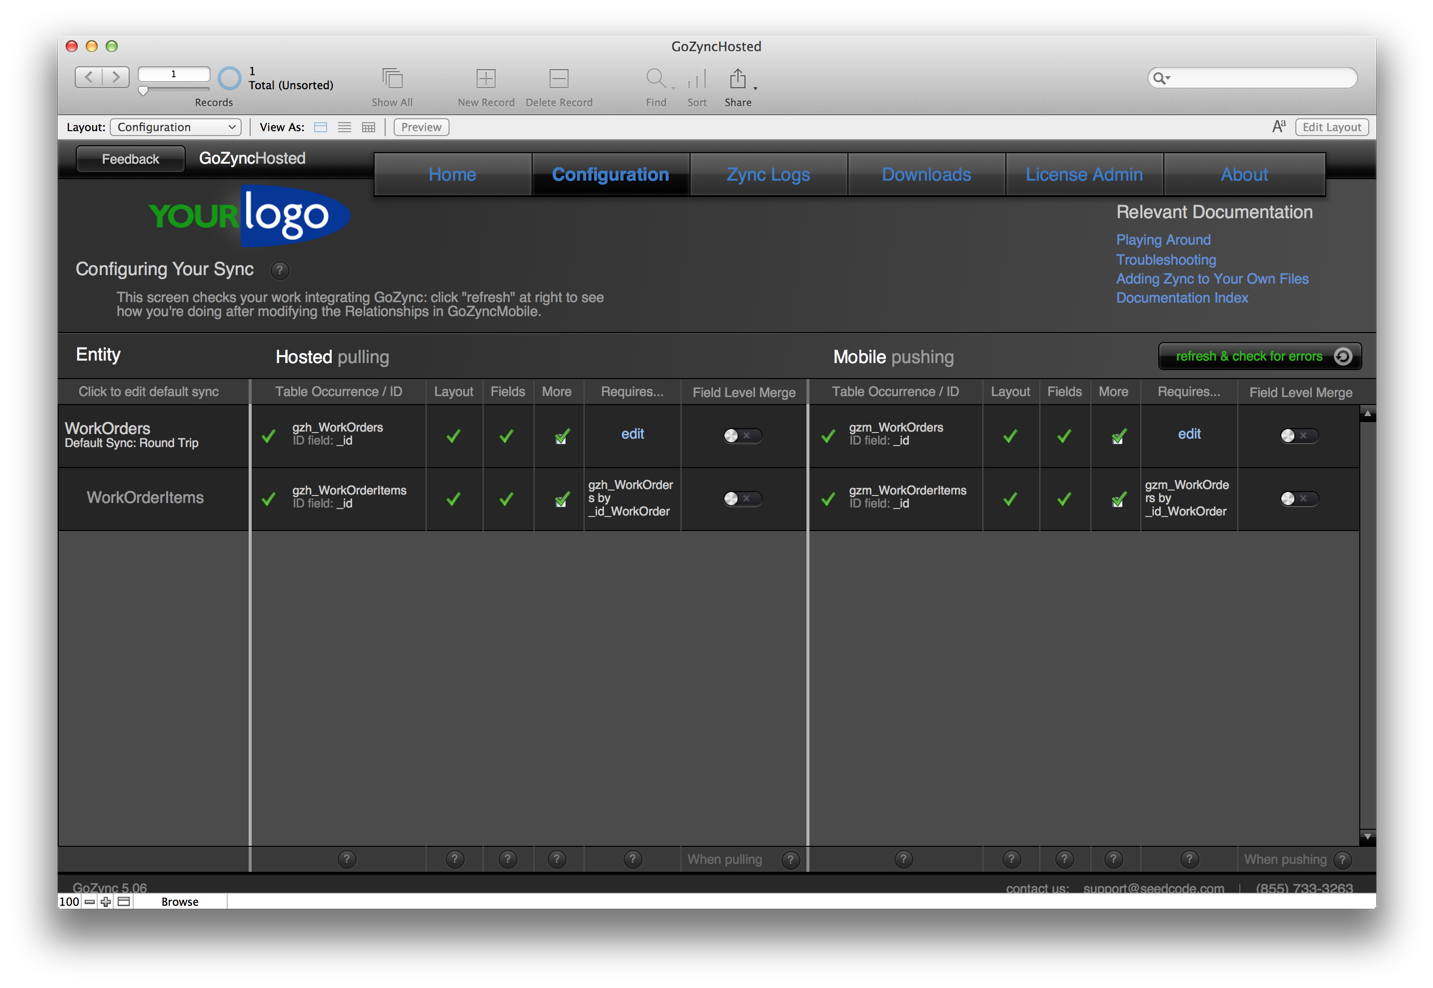Click the text formatting Aa icon

(1279, 127)
